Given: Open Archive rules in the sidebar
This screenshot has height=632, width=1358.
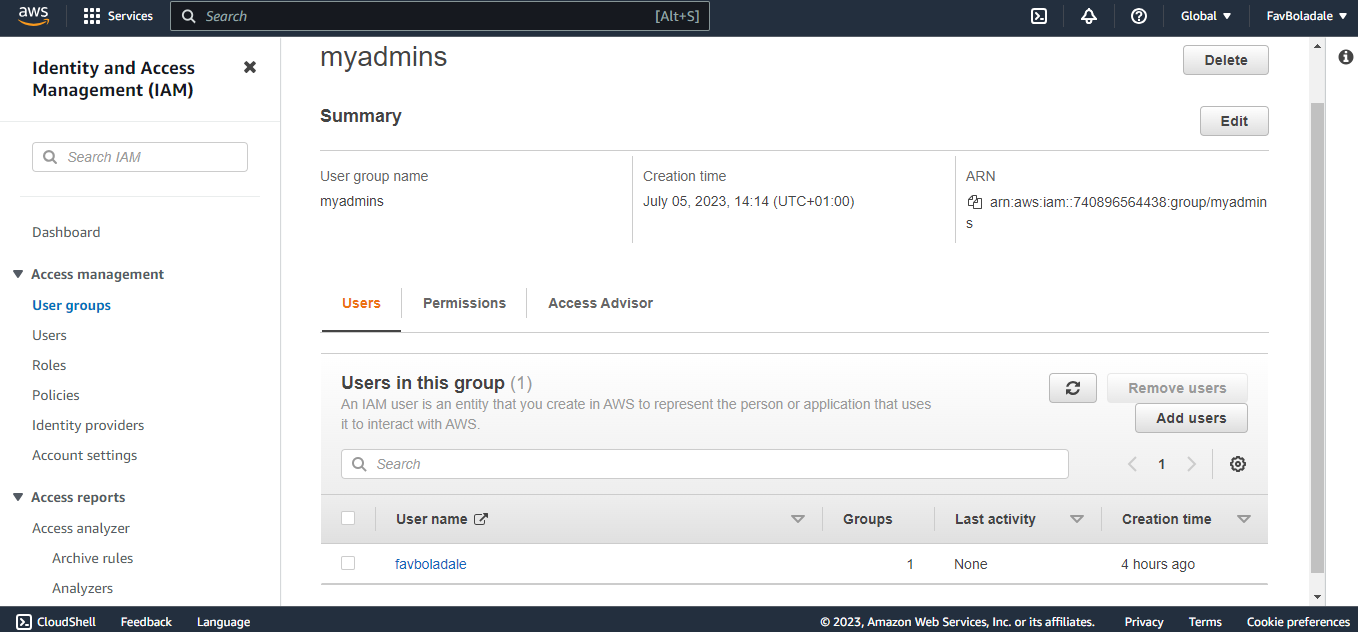Looking at the screenshot, I should pos(92,558).
